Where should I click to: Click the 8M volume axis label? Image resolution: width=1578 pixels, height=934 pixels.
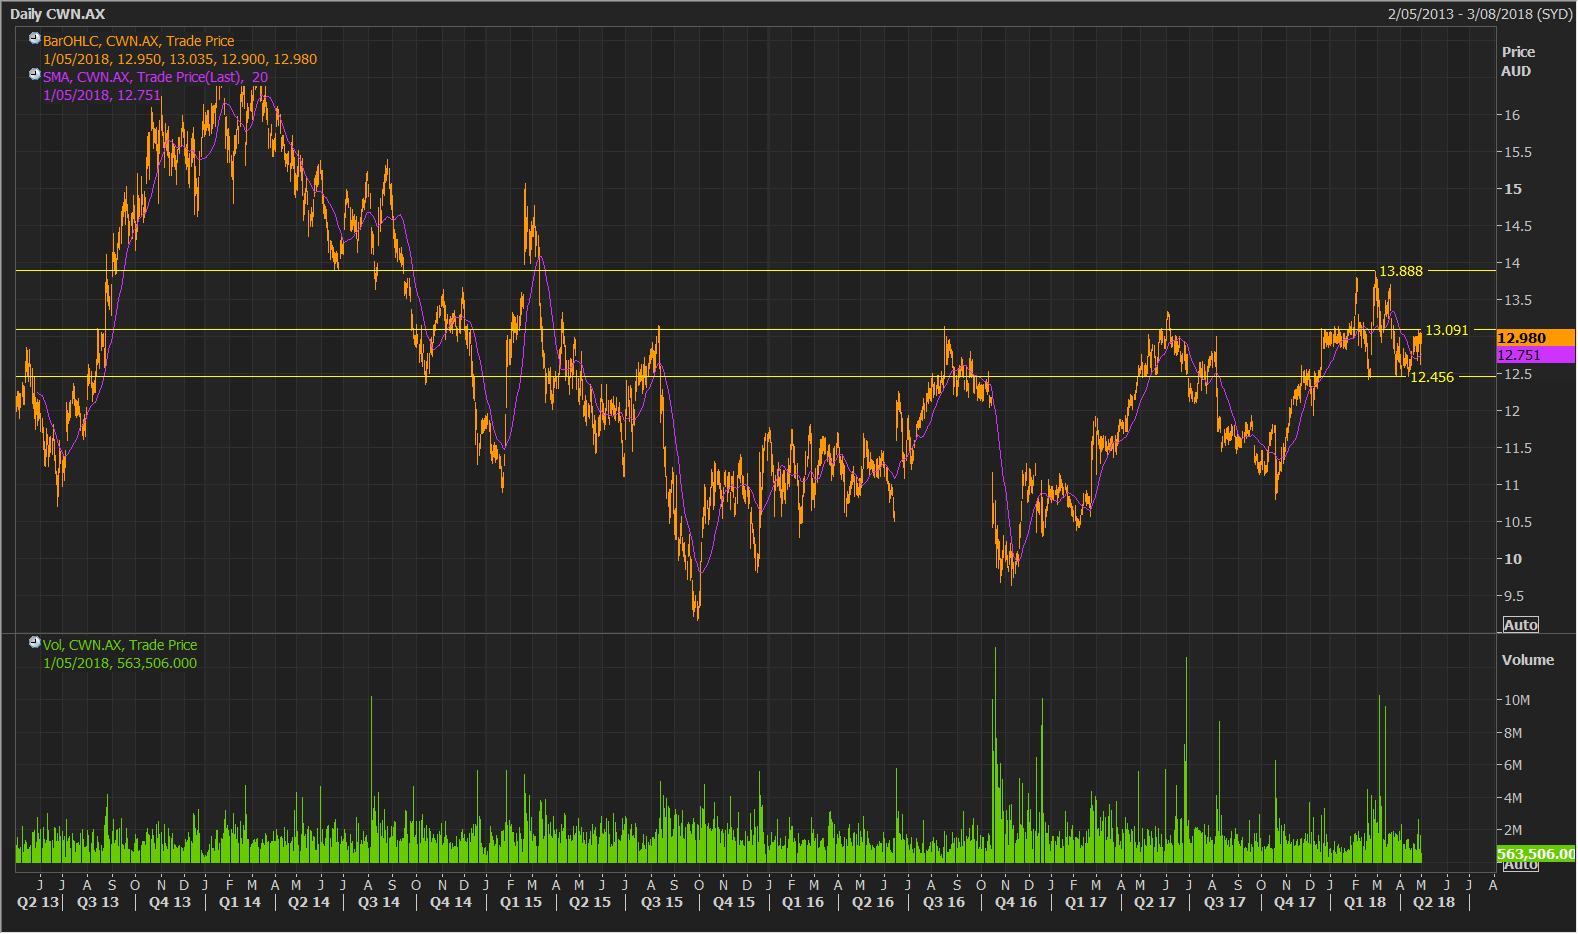tap(1513, 733)
